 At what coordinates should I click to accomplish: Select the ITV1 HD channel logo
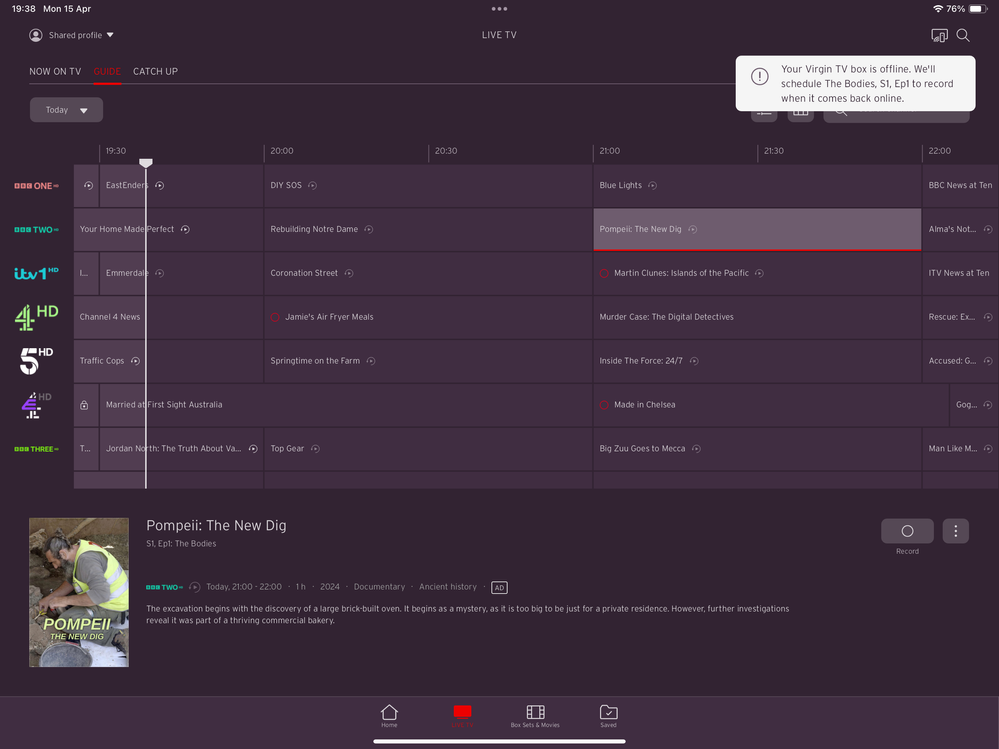(x=36, y=273)
